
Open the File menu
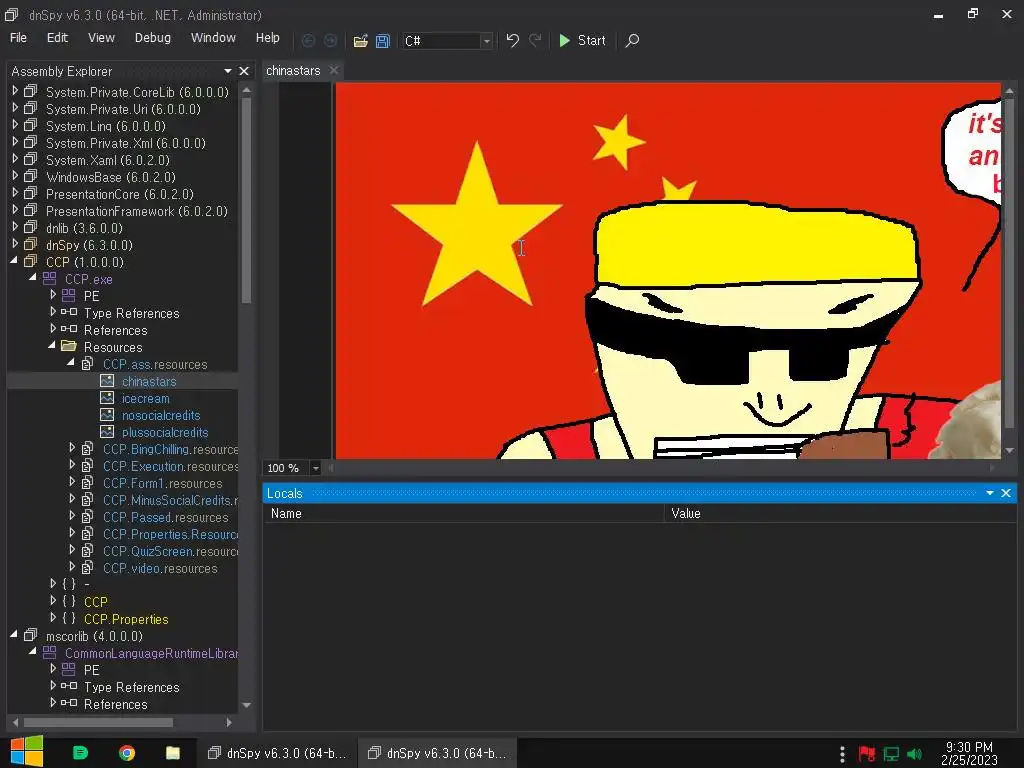coord(18,38)
